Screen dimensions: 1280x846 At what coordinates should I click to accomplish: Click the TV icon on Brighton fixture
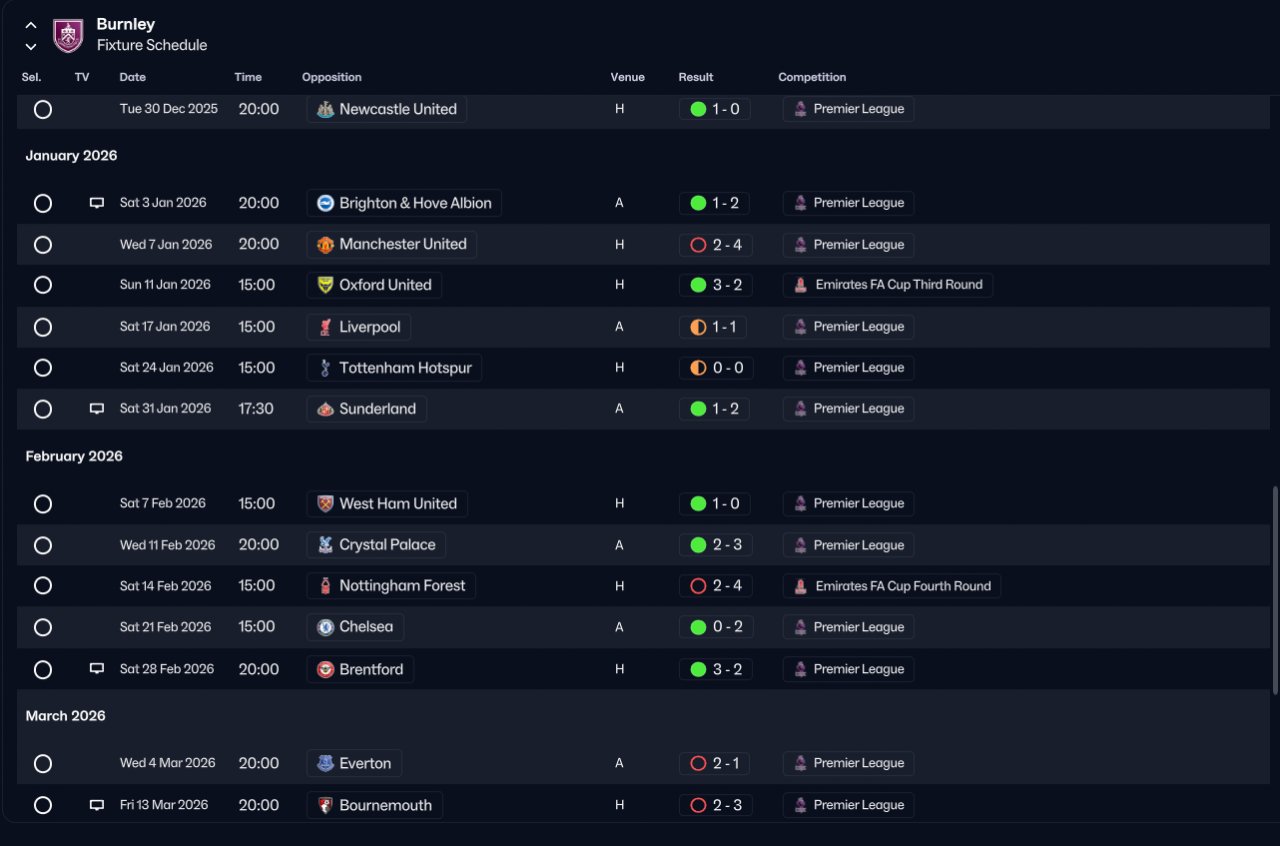(97, 203)
